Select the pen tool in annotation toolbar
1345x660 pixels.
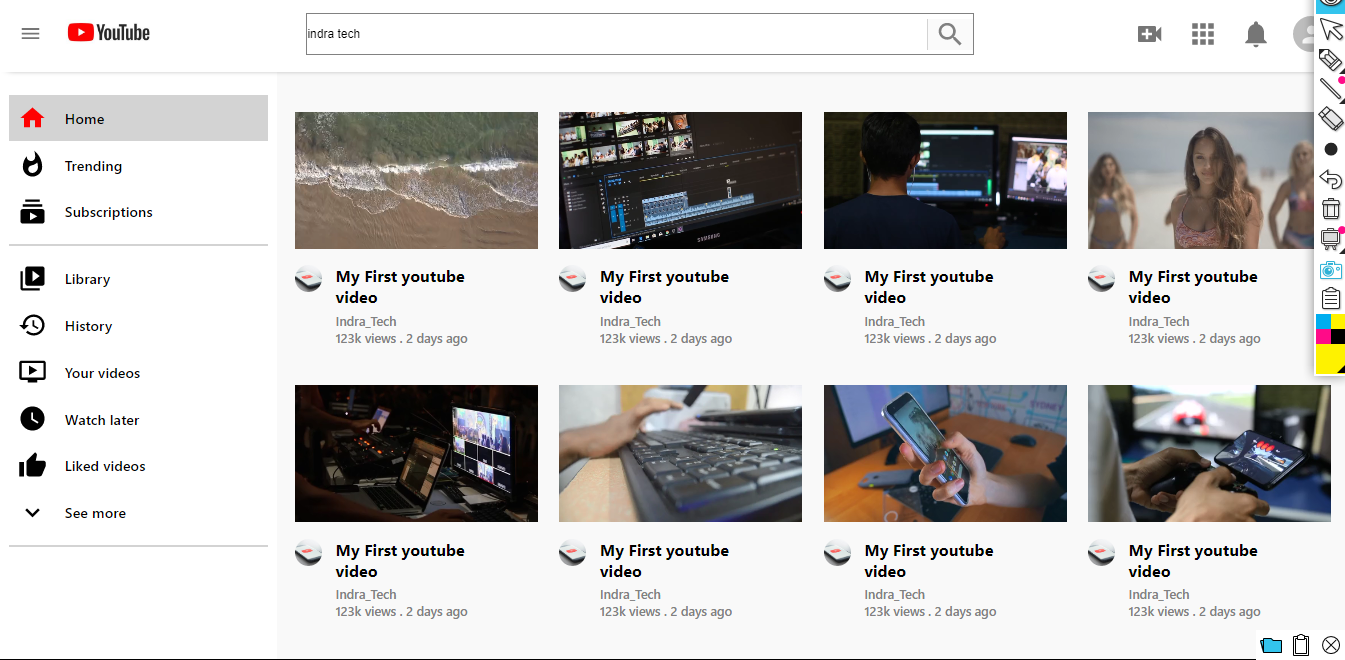pos(1331,59)
